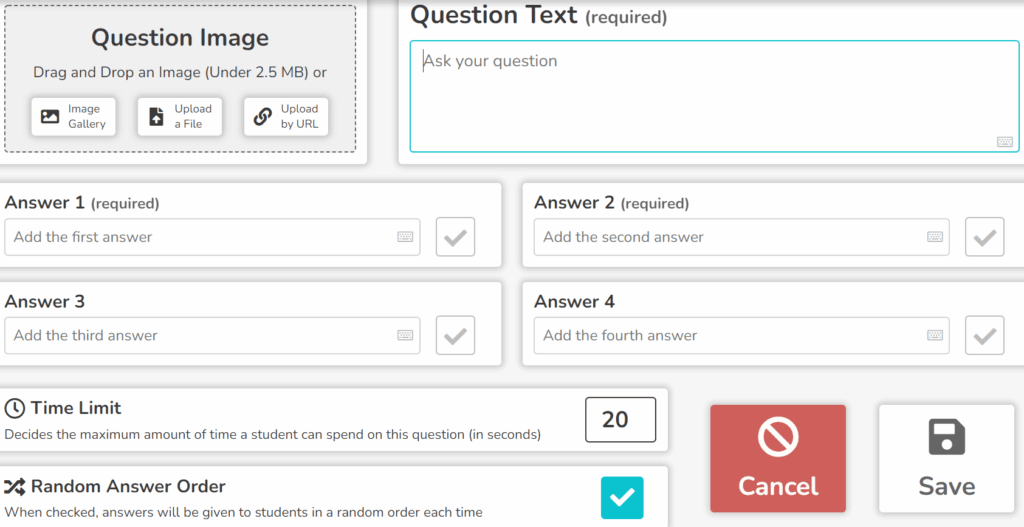
Task: Save the question
Action: point(946,458)
